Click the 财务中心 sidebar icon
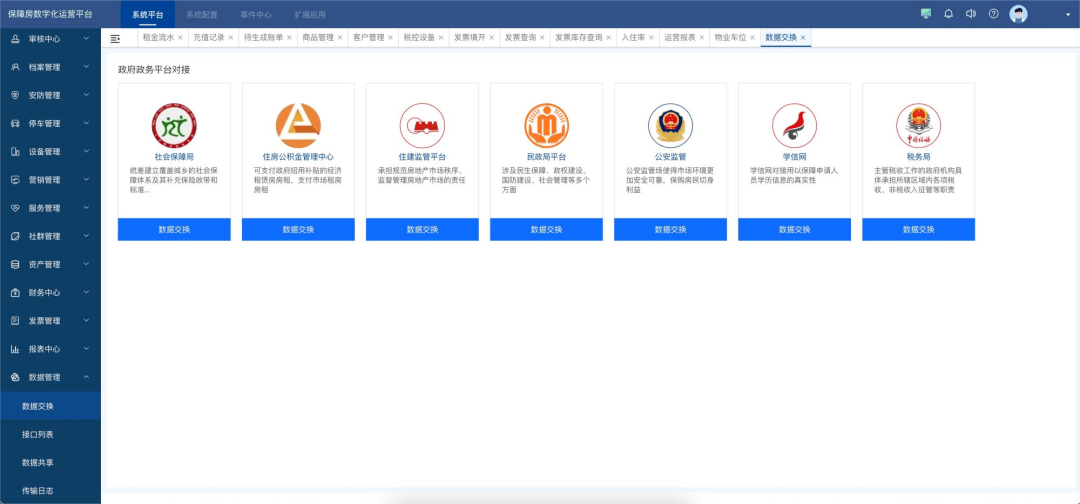Image resolution: width=1080 pixels, height=504 pixels. (15, 293)
